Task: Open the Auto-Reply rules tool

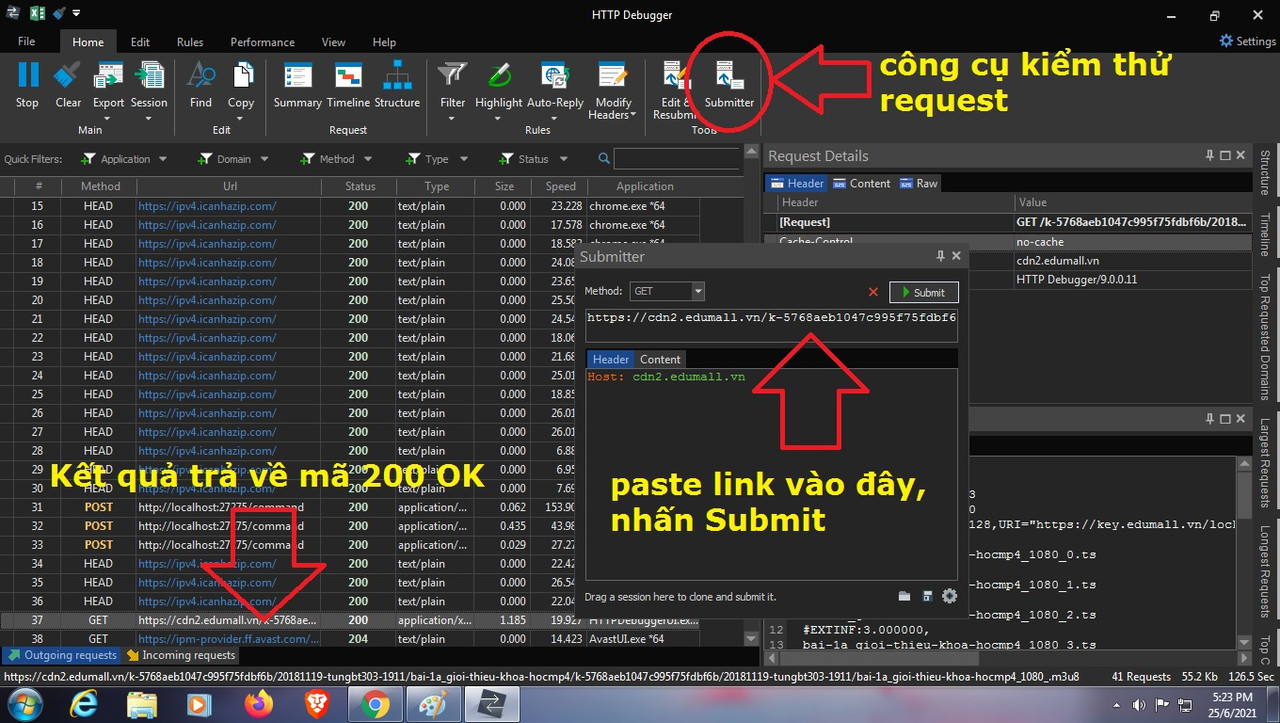Action: tap(555, 84)
